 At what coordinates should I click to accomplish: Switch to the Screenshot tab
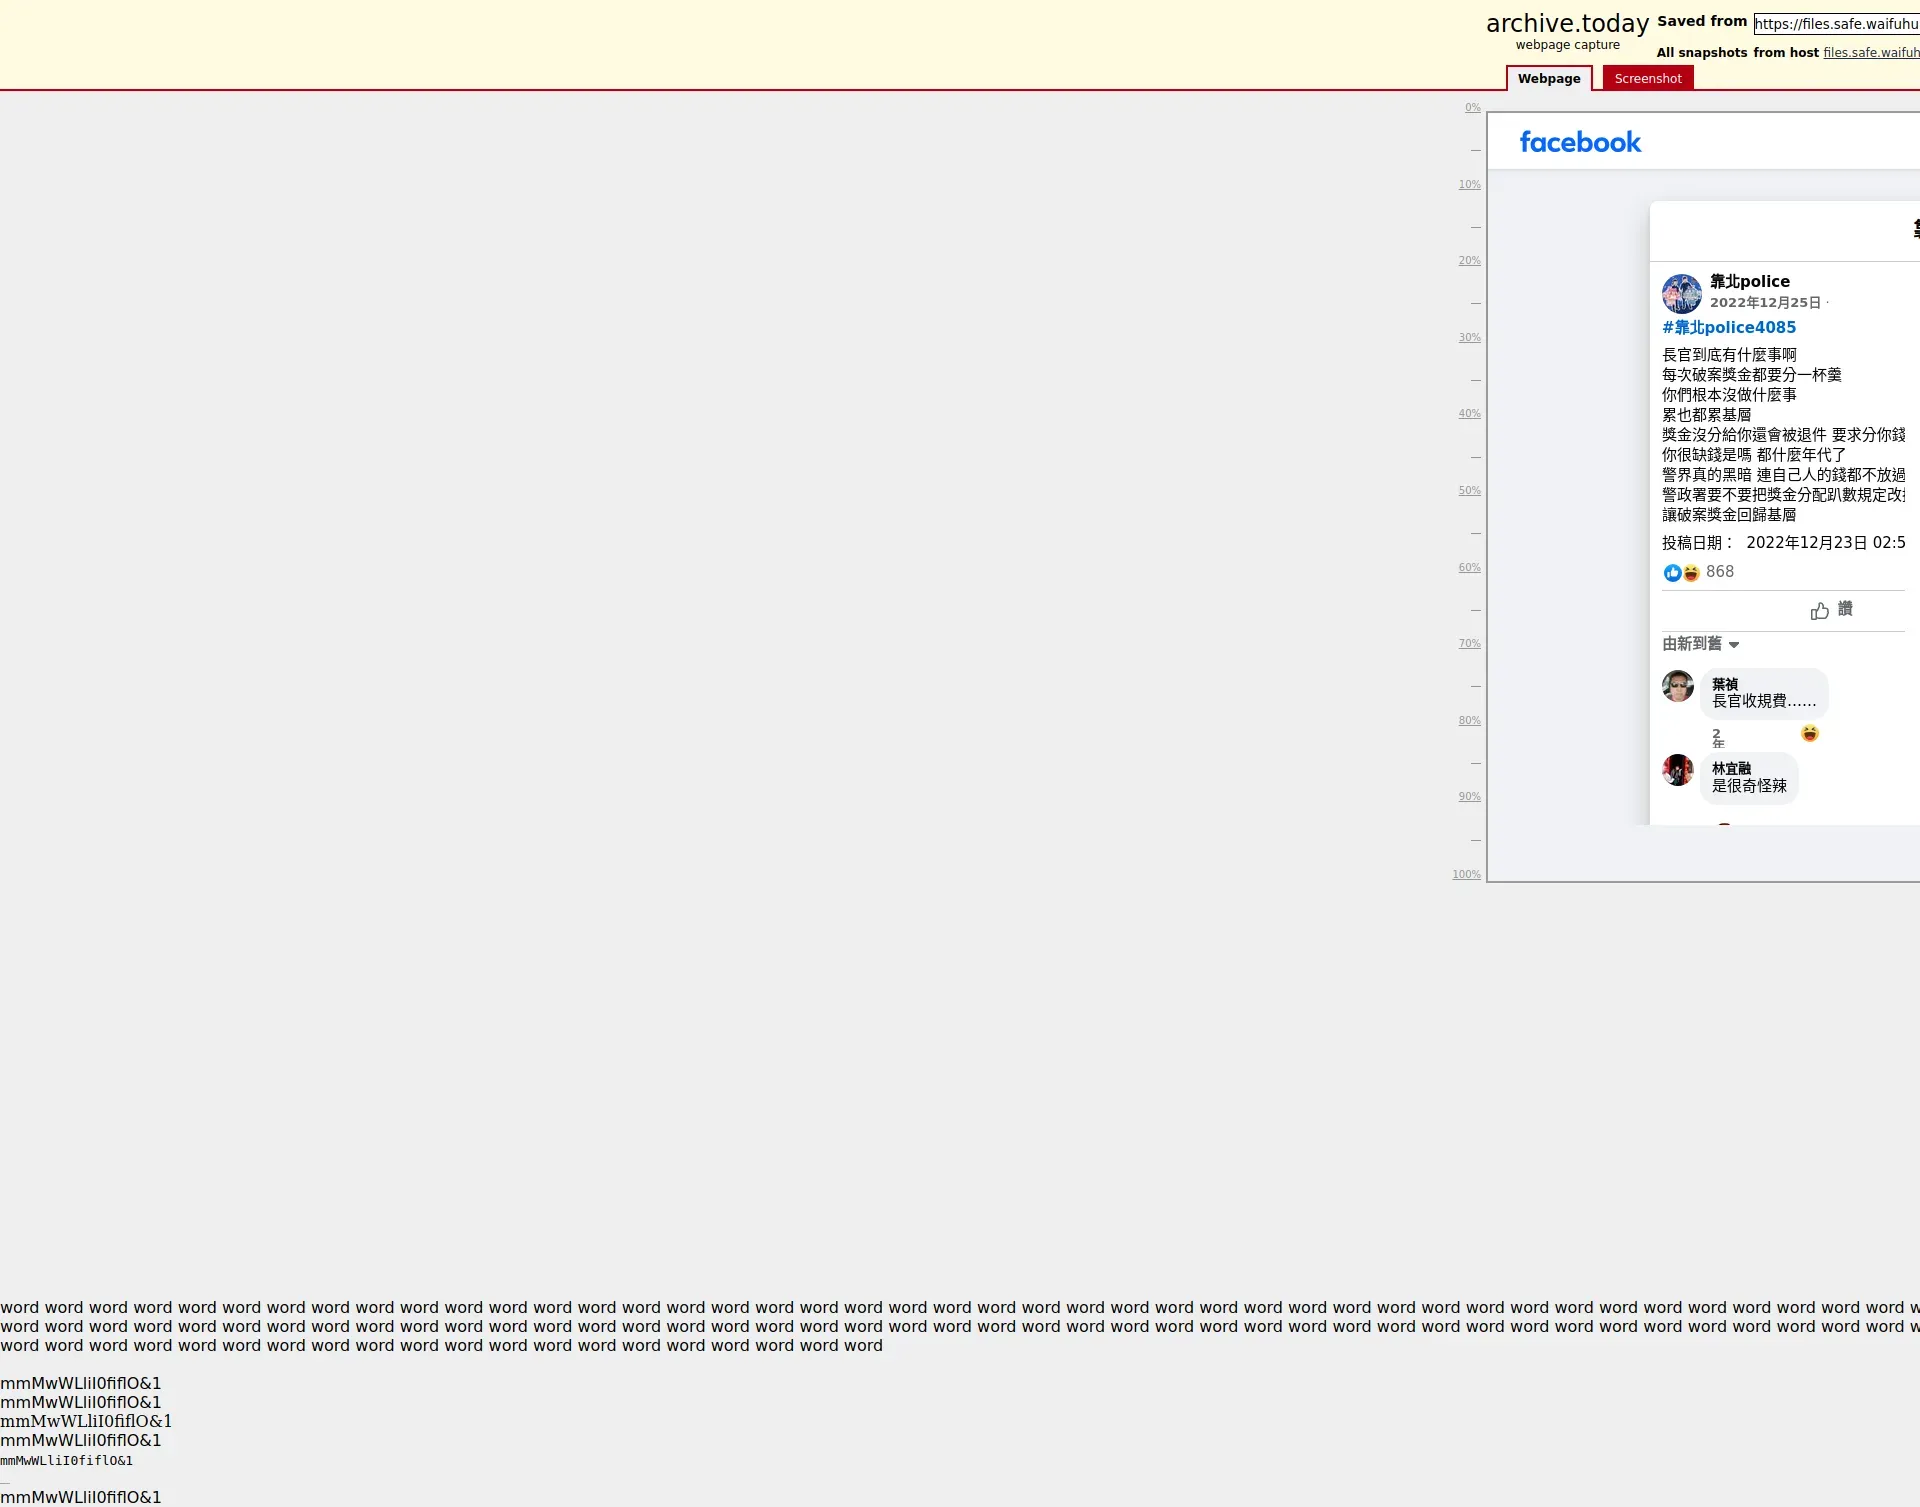pos(1647,79)
